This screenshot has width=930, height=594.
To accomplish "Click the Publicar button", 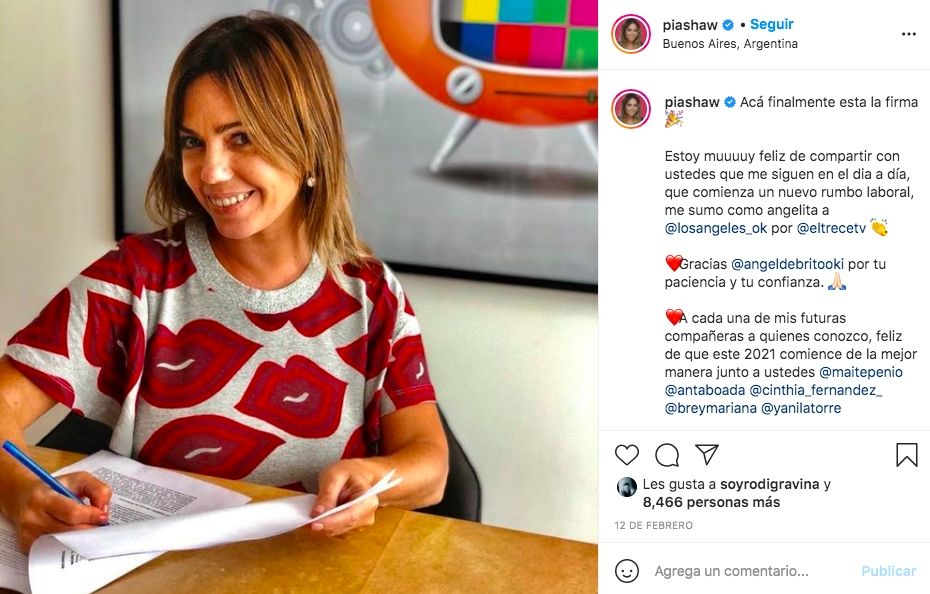I will pos(888,571).
